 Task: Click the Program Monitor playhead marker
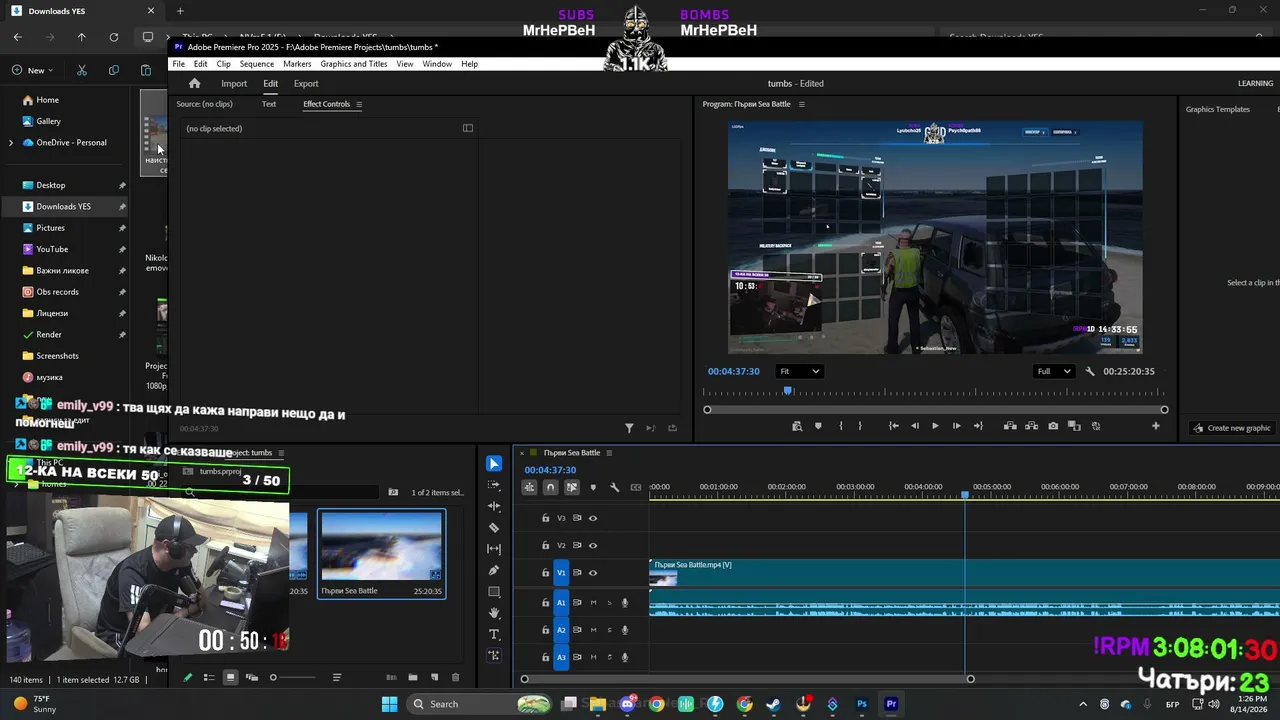[788, 392]
